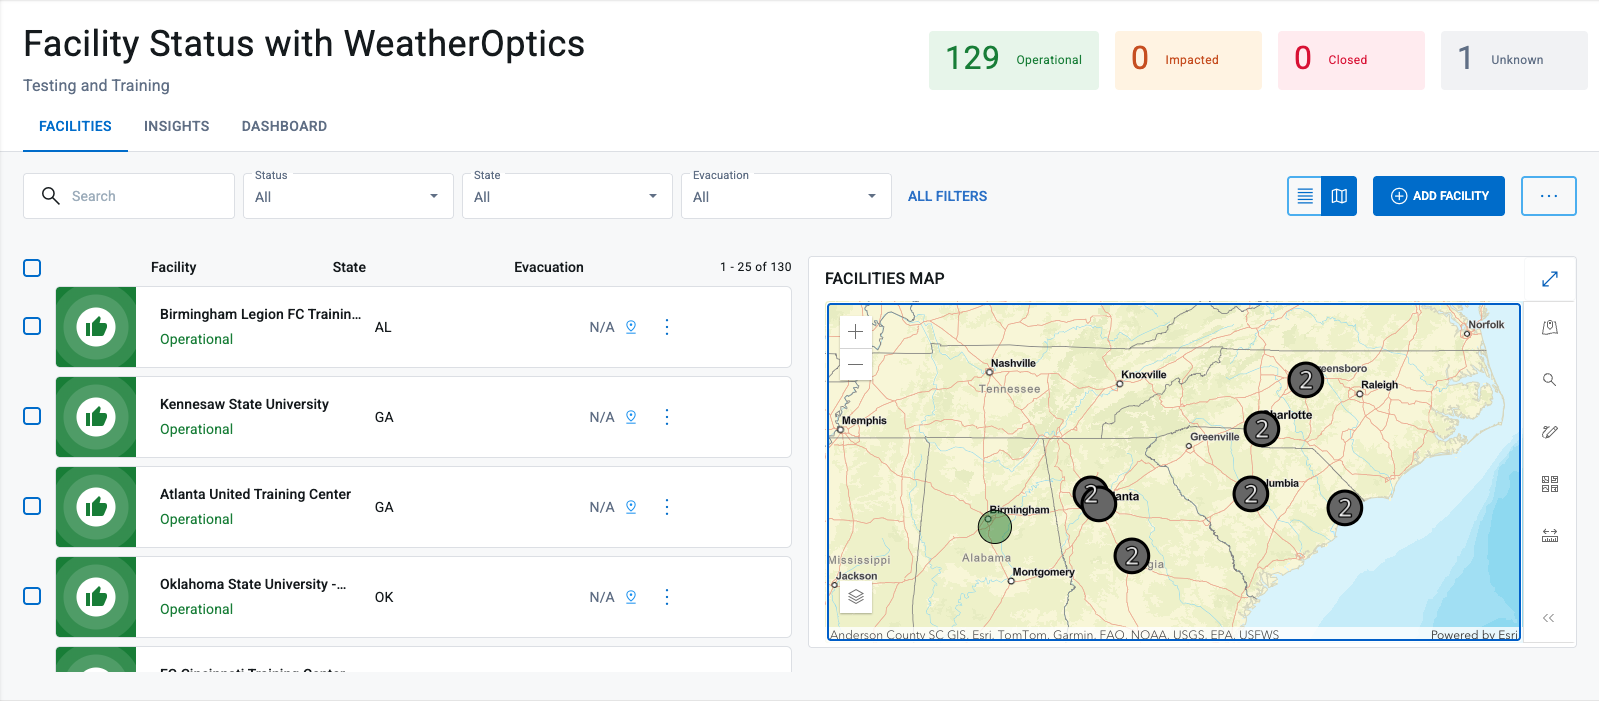
Task: Open the basemap gallery grid icon
Action: point(1550,484)
